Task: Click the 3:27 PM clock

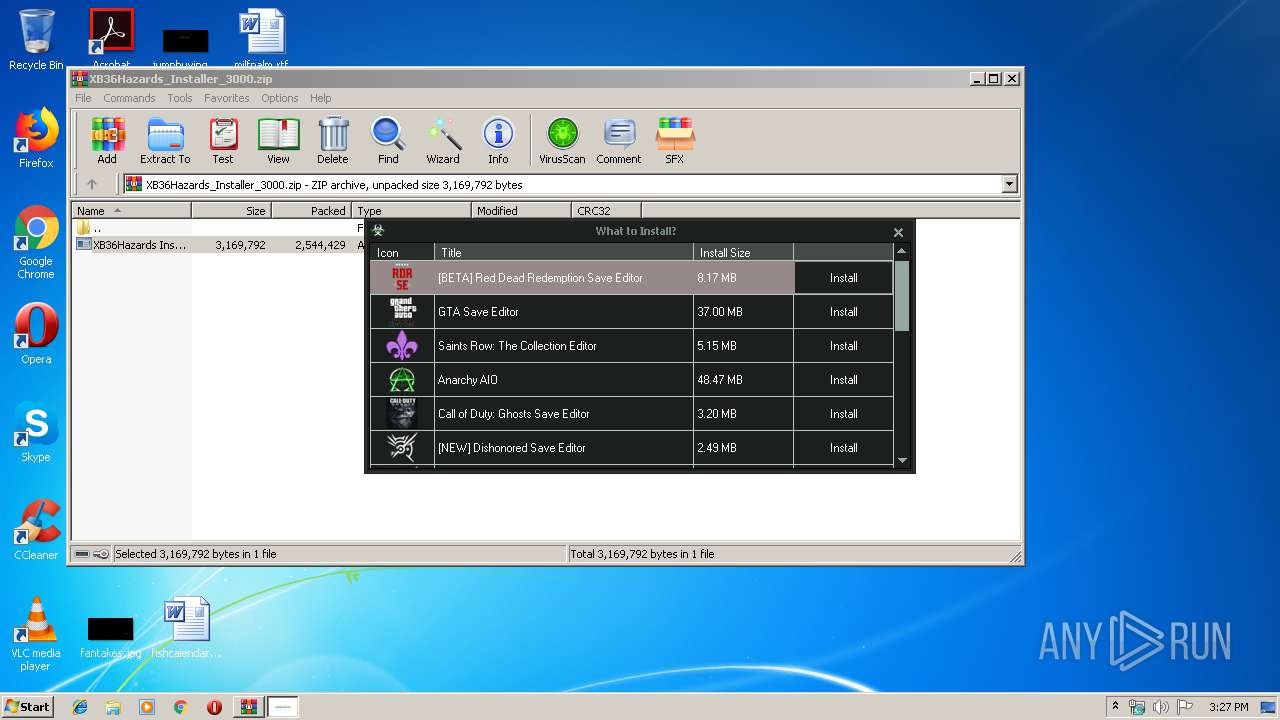Action: pos(1228,707)
